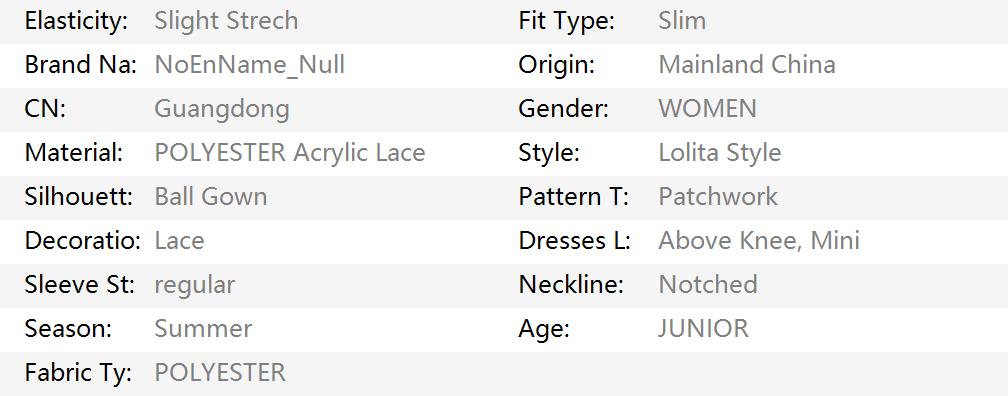Click the Neckline label

(x=571, y=284)
